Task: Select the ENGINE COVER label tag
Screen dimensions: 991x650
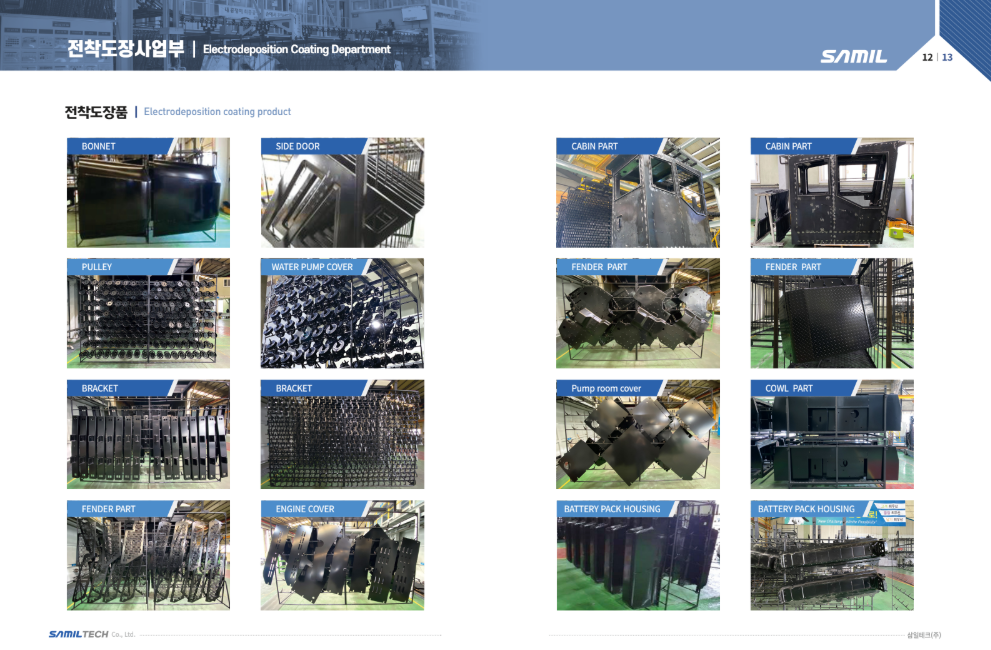Action: point(305,509)
